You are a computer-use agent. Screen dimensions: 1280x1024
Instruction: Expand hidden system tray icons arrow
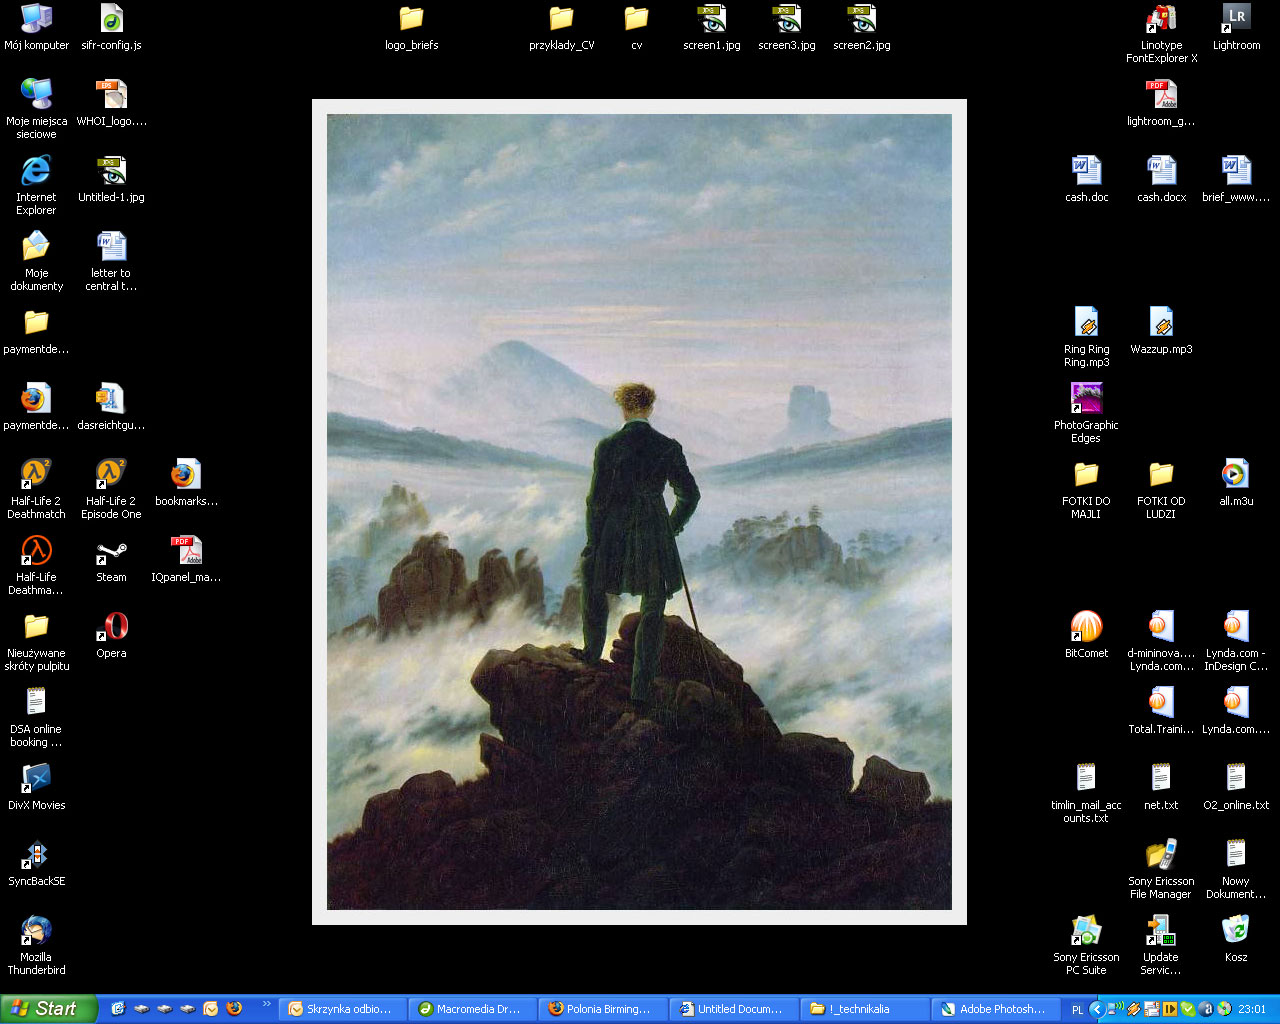1096,1009
